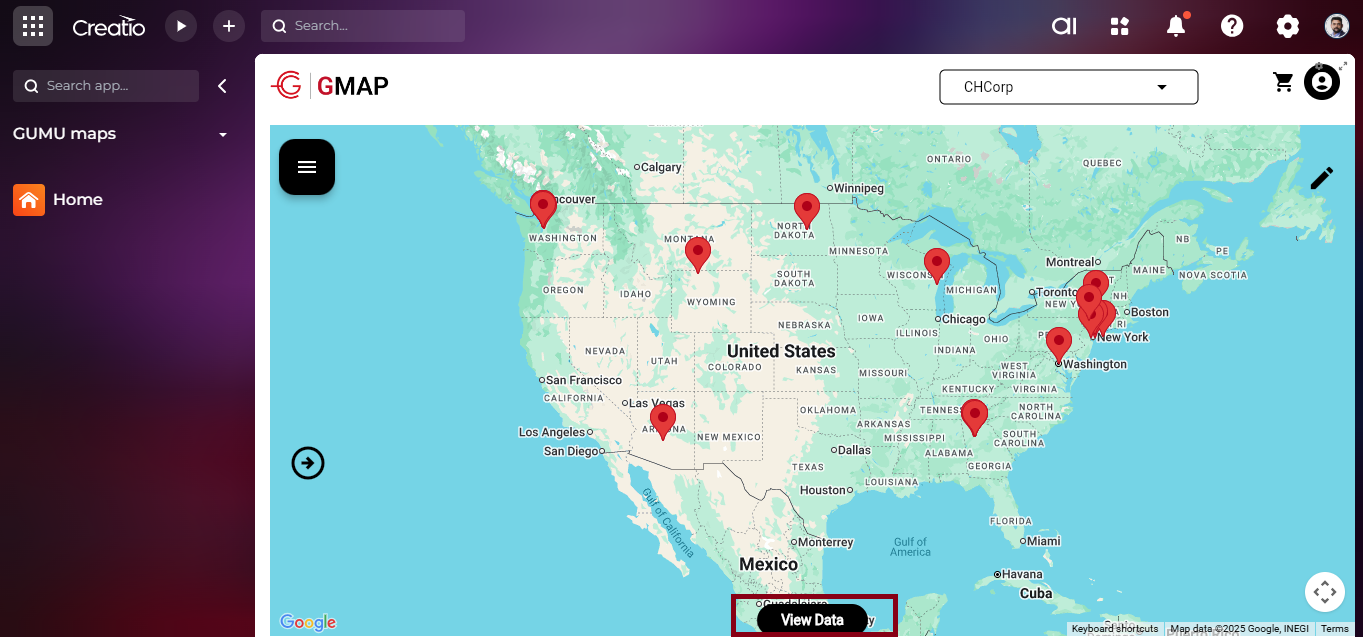Select the map pin in Montana
Image resolution: width=1363 pixels, height=637 pixels.
(x=698, y=255)
